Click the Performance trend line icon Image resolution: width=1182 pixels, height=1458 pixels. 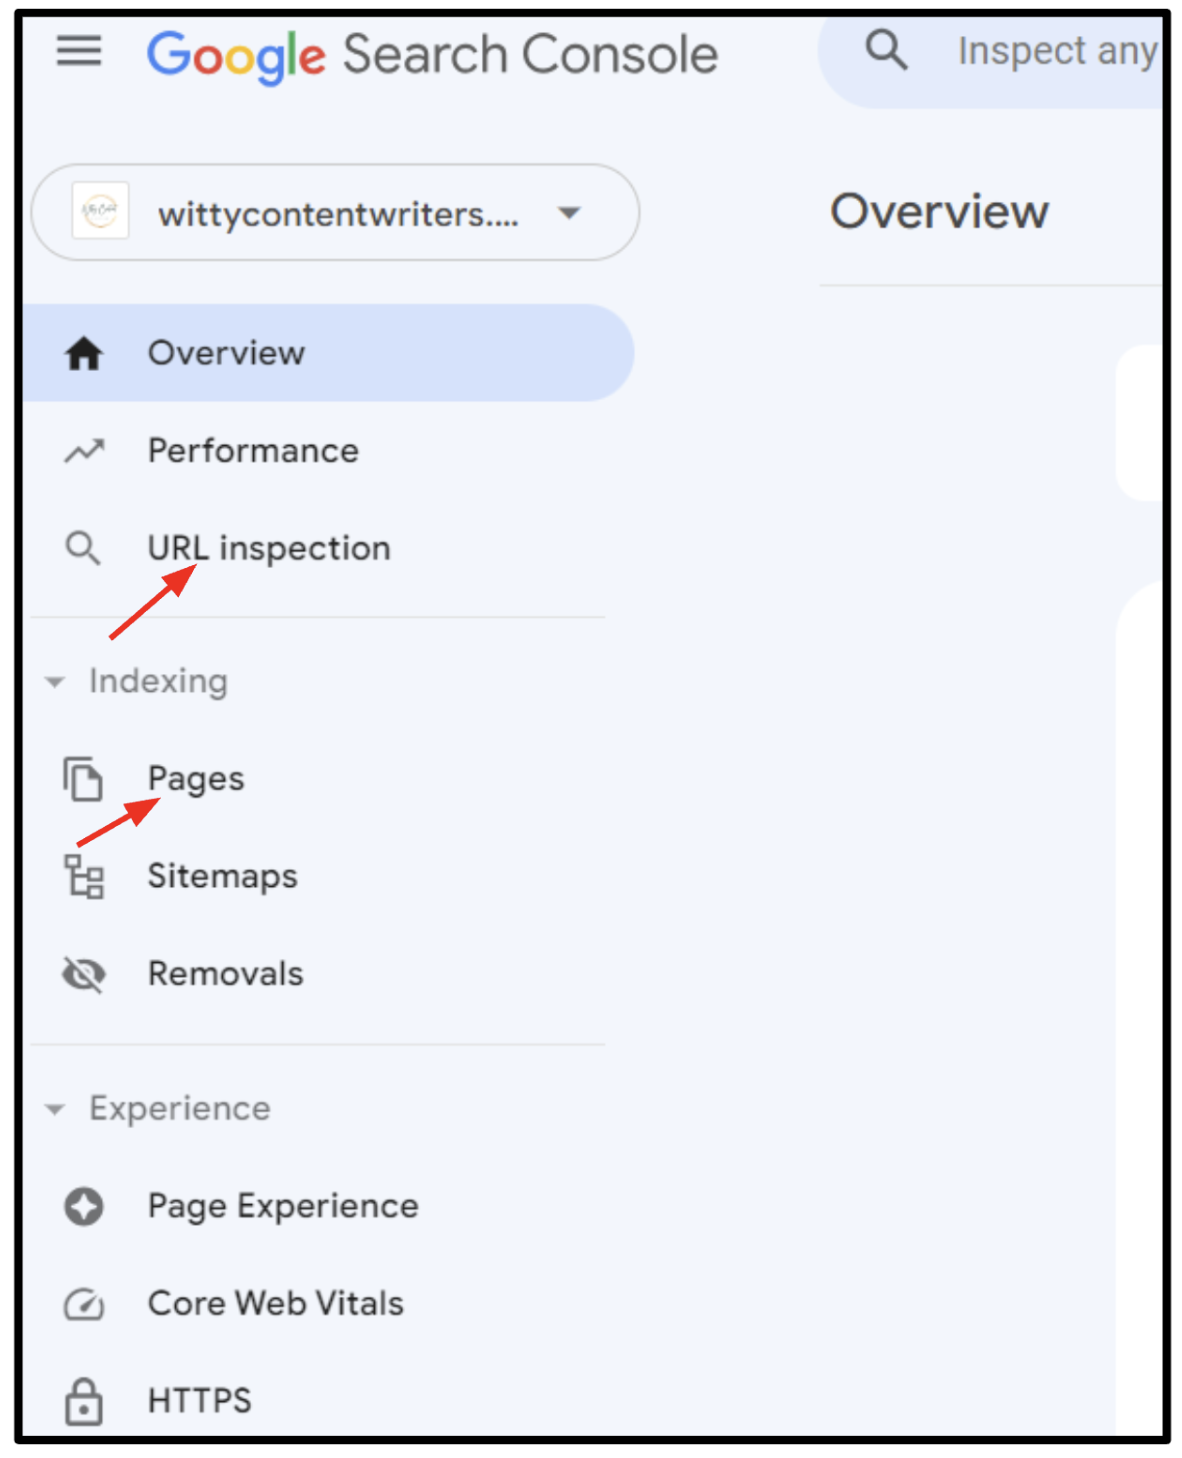(84, 451)
